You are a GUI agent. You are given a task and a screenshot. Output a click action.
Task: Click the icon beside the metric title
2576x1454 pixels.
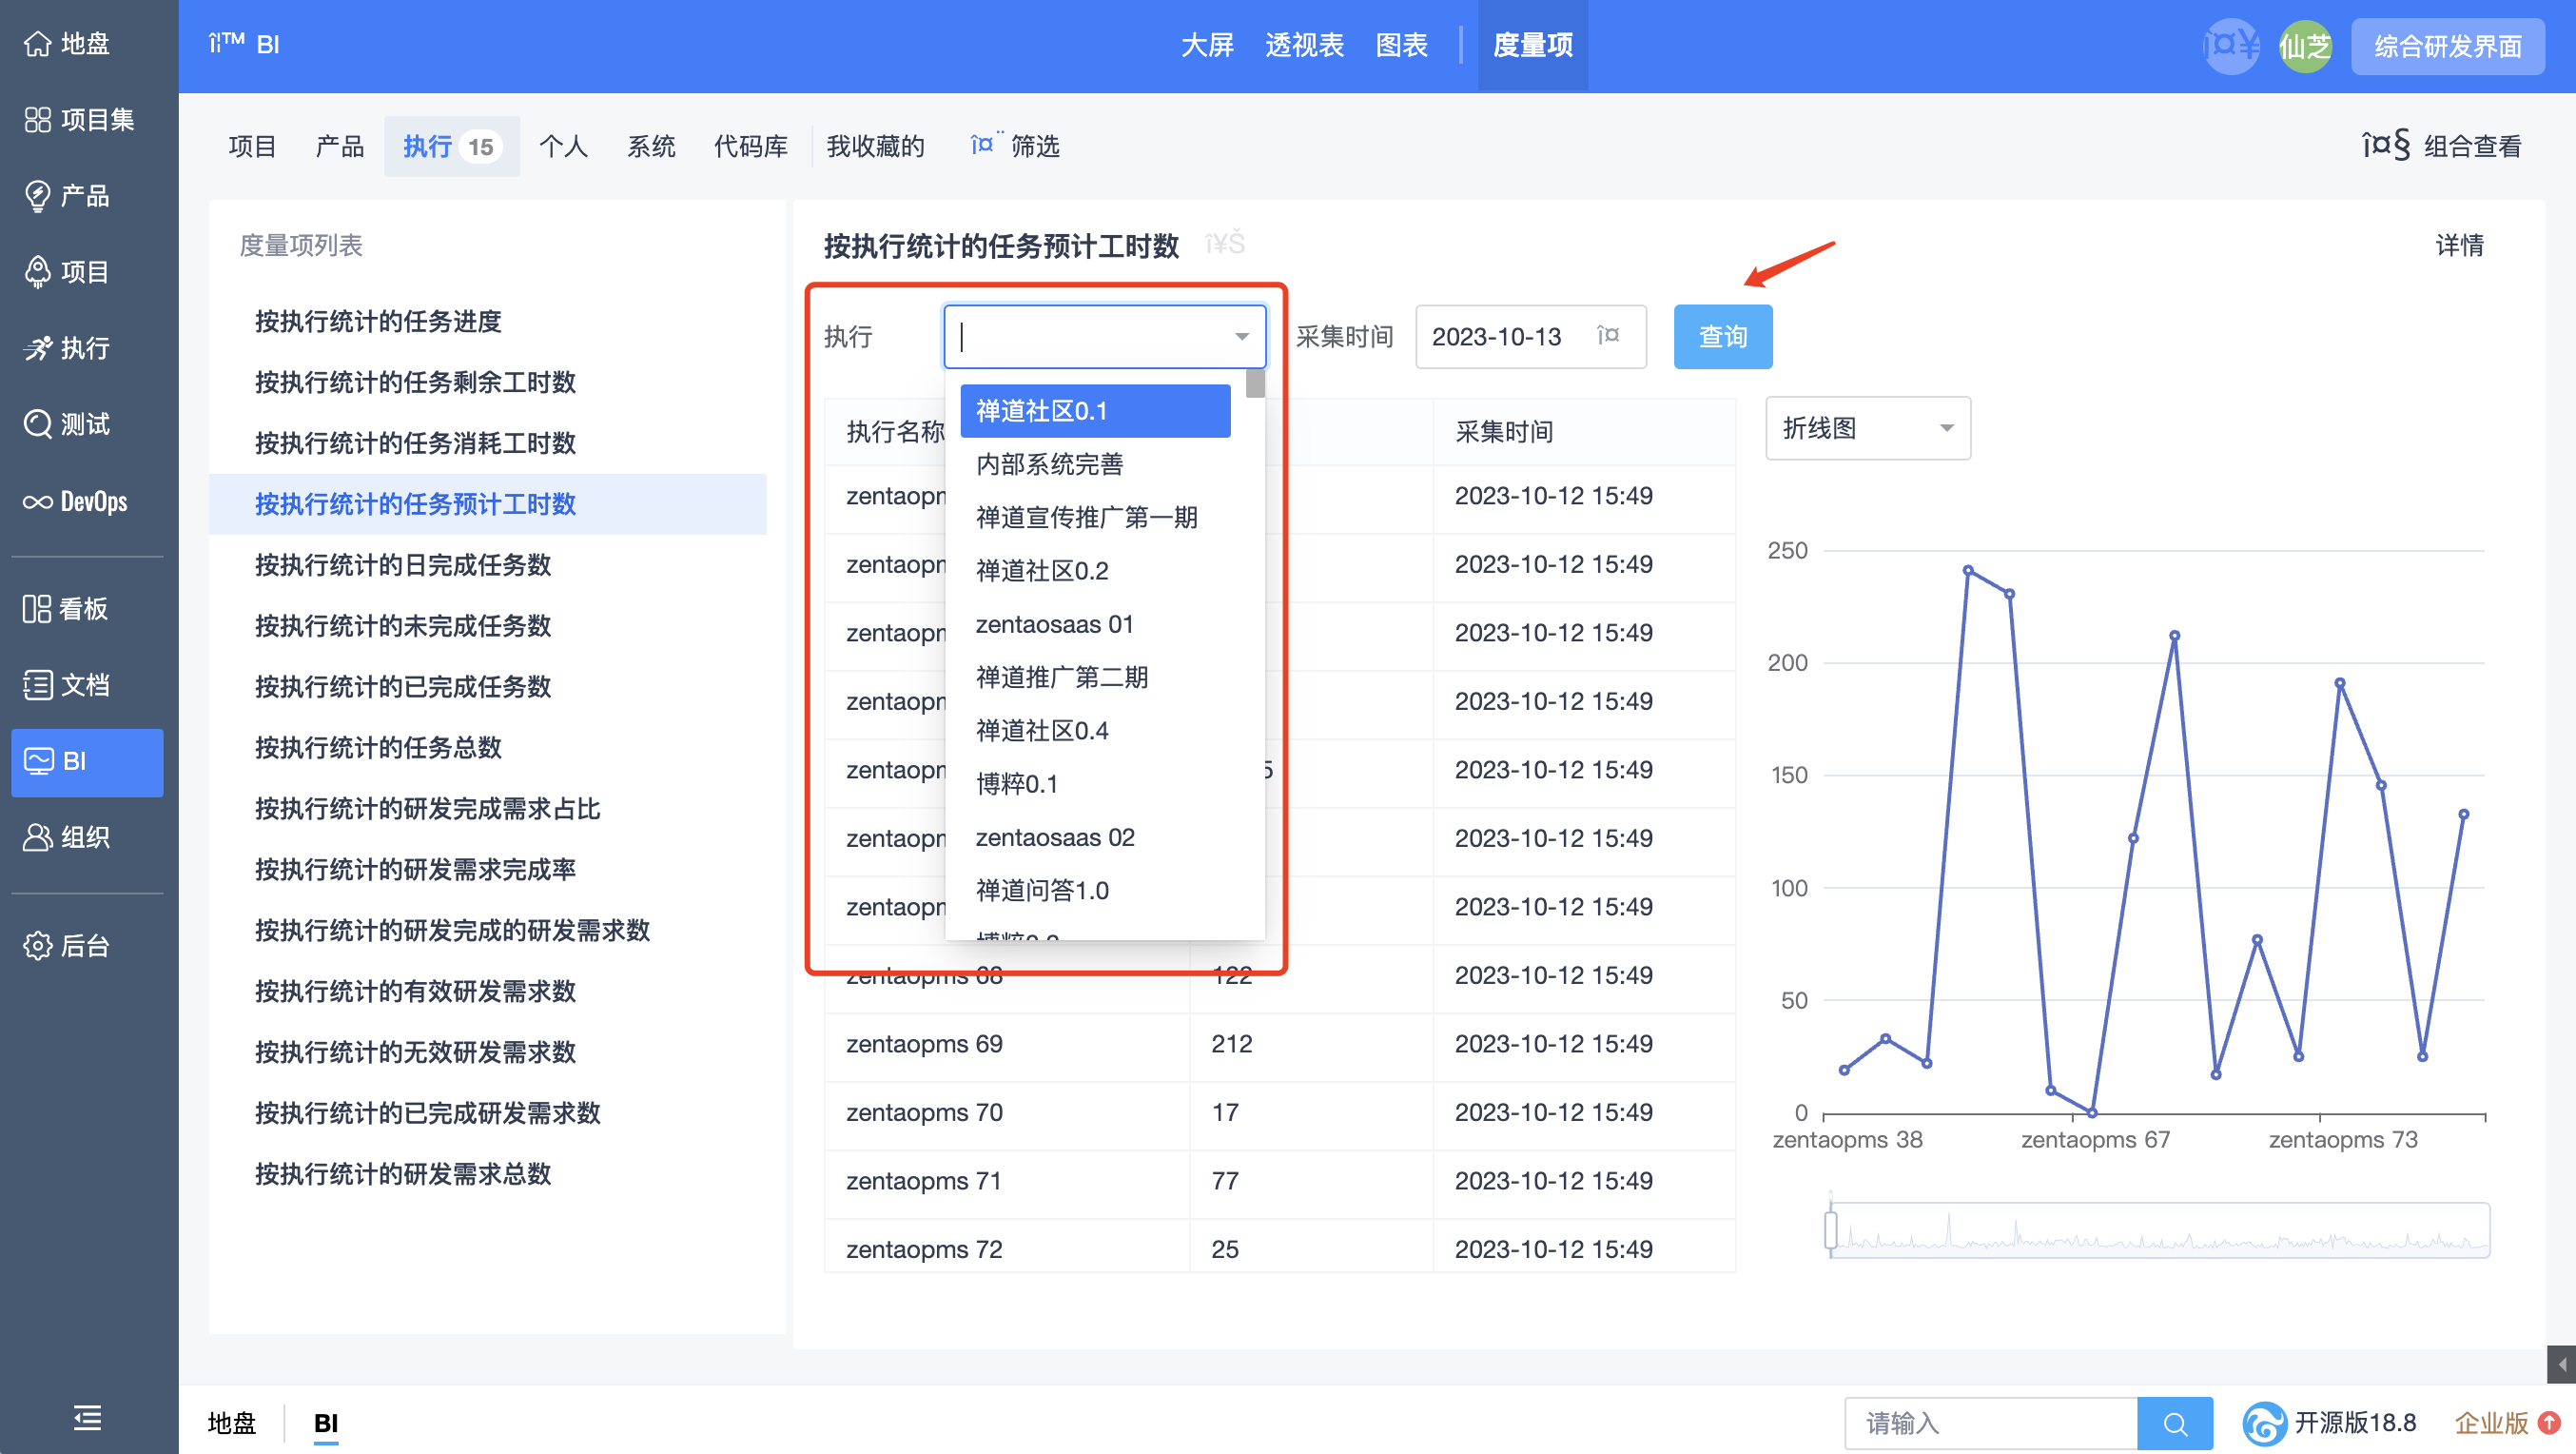(1225, 244)
